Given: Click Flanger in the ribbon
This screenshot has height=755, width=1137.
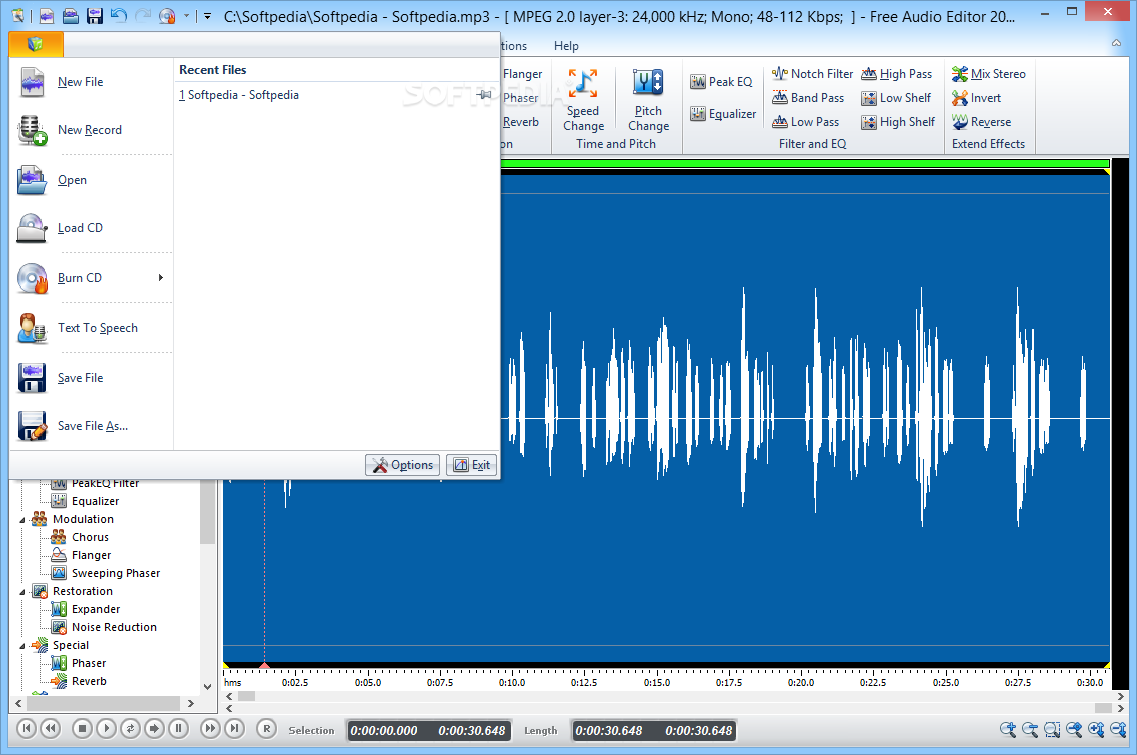Looking at the screenshot, I should coord(522,74).
